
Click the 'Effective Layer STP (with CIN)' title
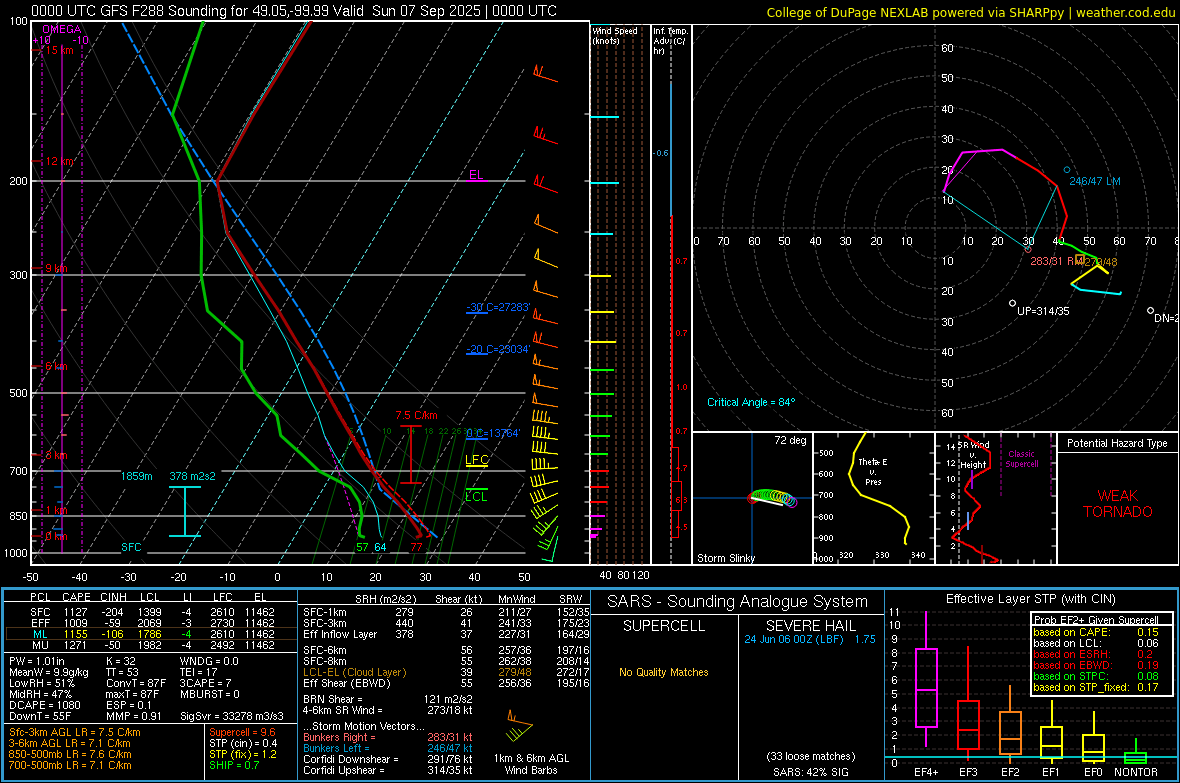(x=1030, y=599)
